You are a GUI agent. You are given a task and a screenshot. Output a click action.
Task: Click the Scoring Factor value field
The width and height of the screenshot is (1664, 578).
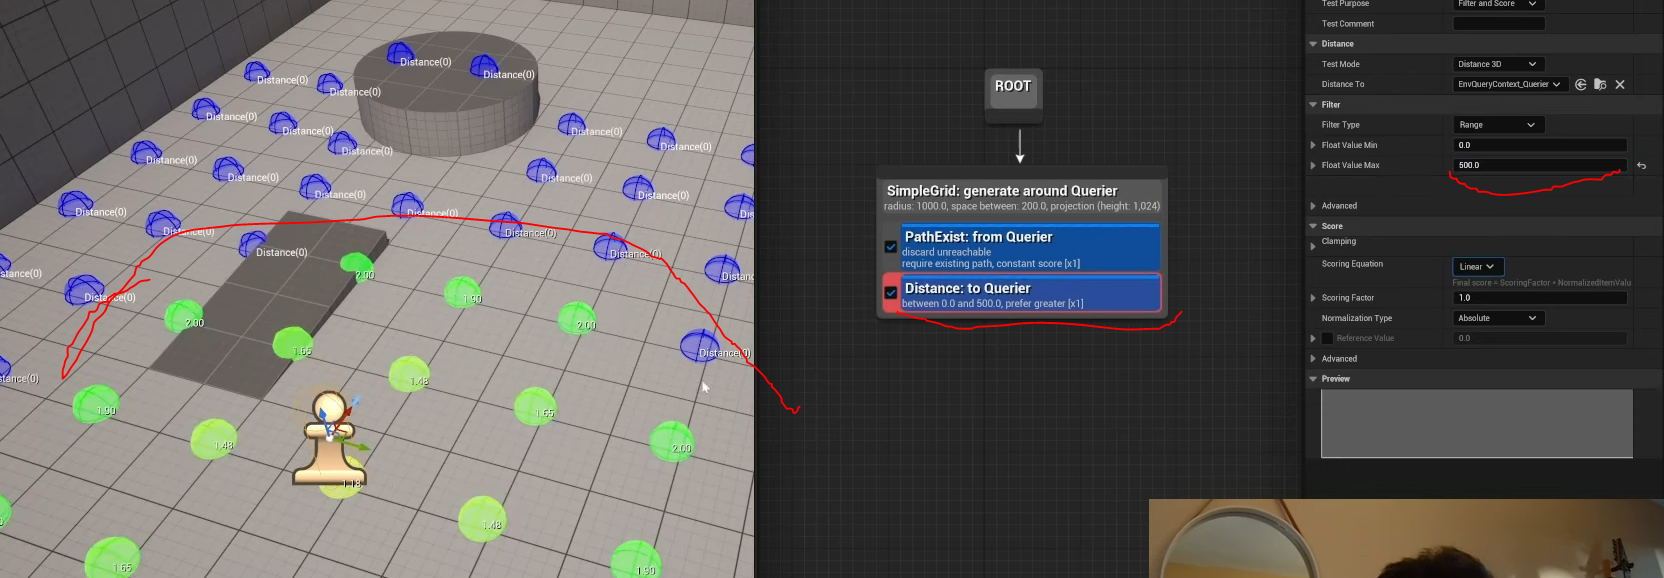coord(1538,298)
